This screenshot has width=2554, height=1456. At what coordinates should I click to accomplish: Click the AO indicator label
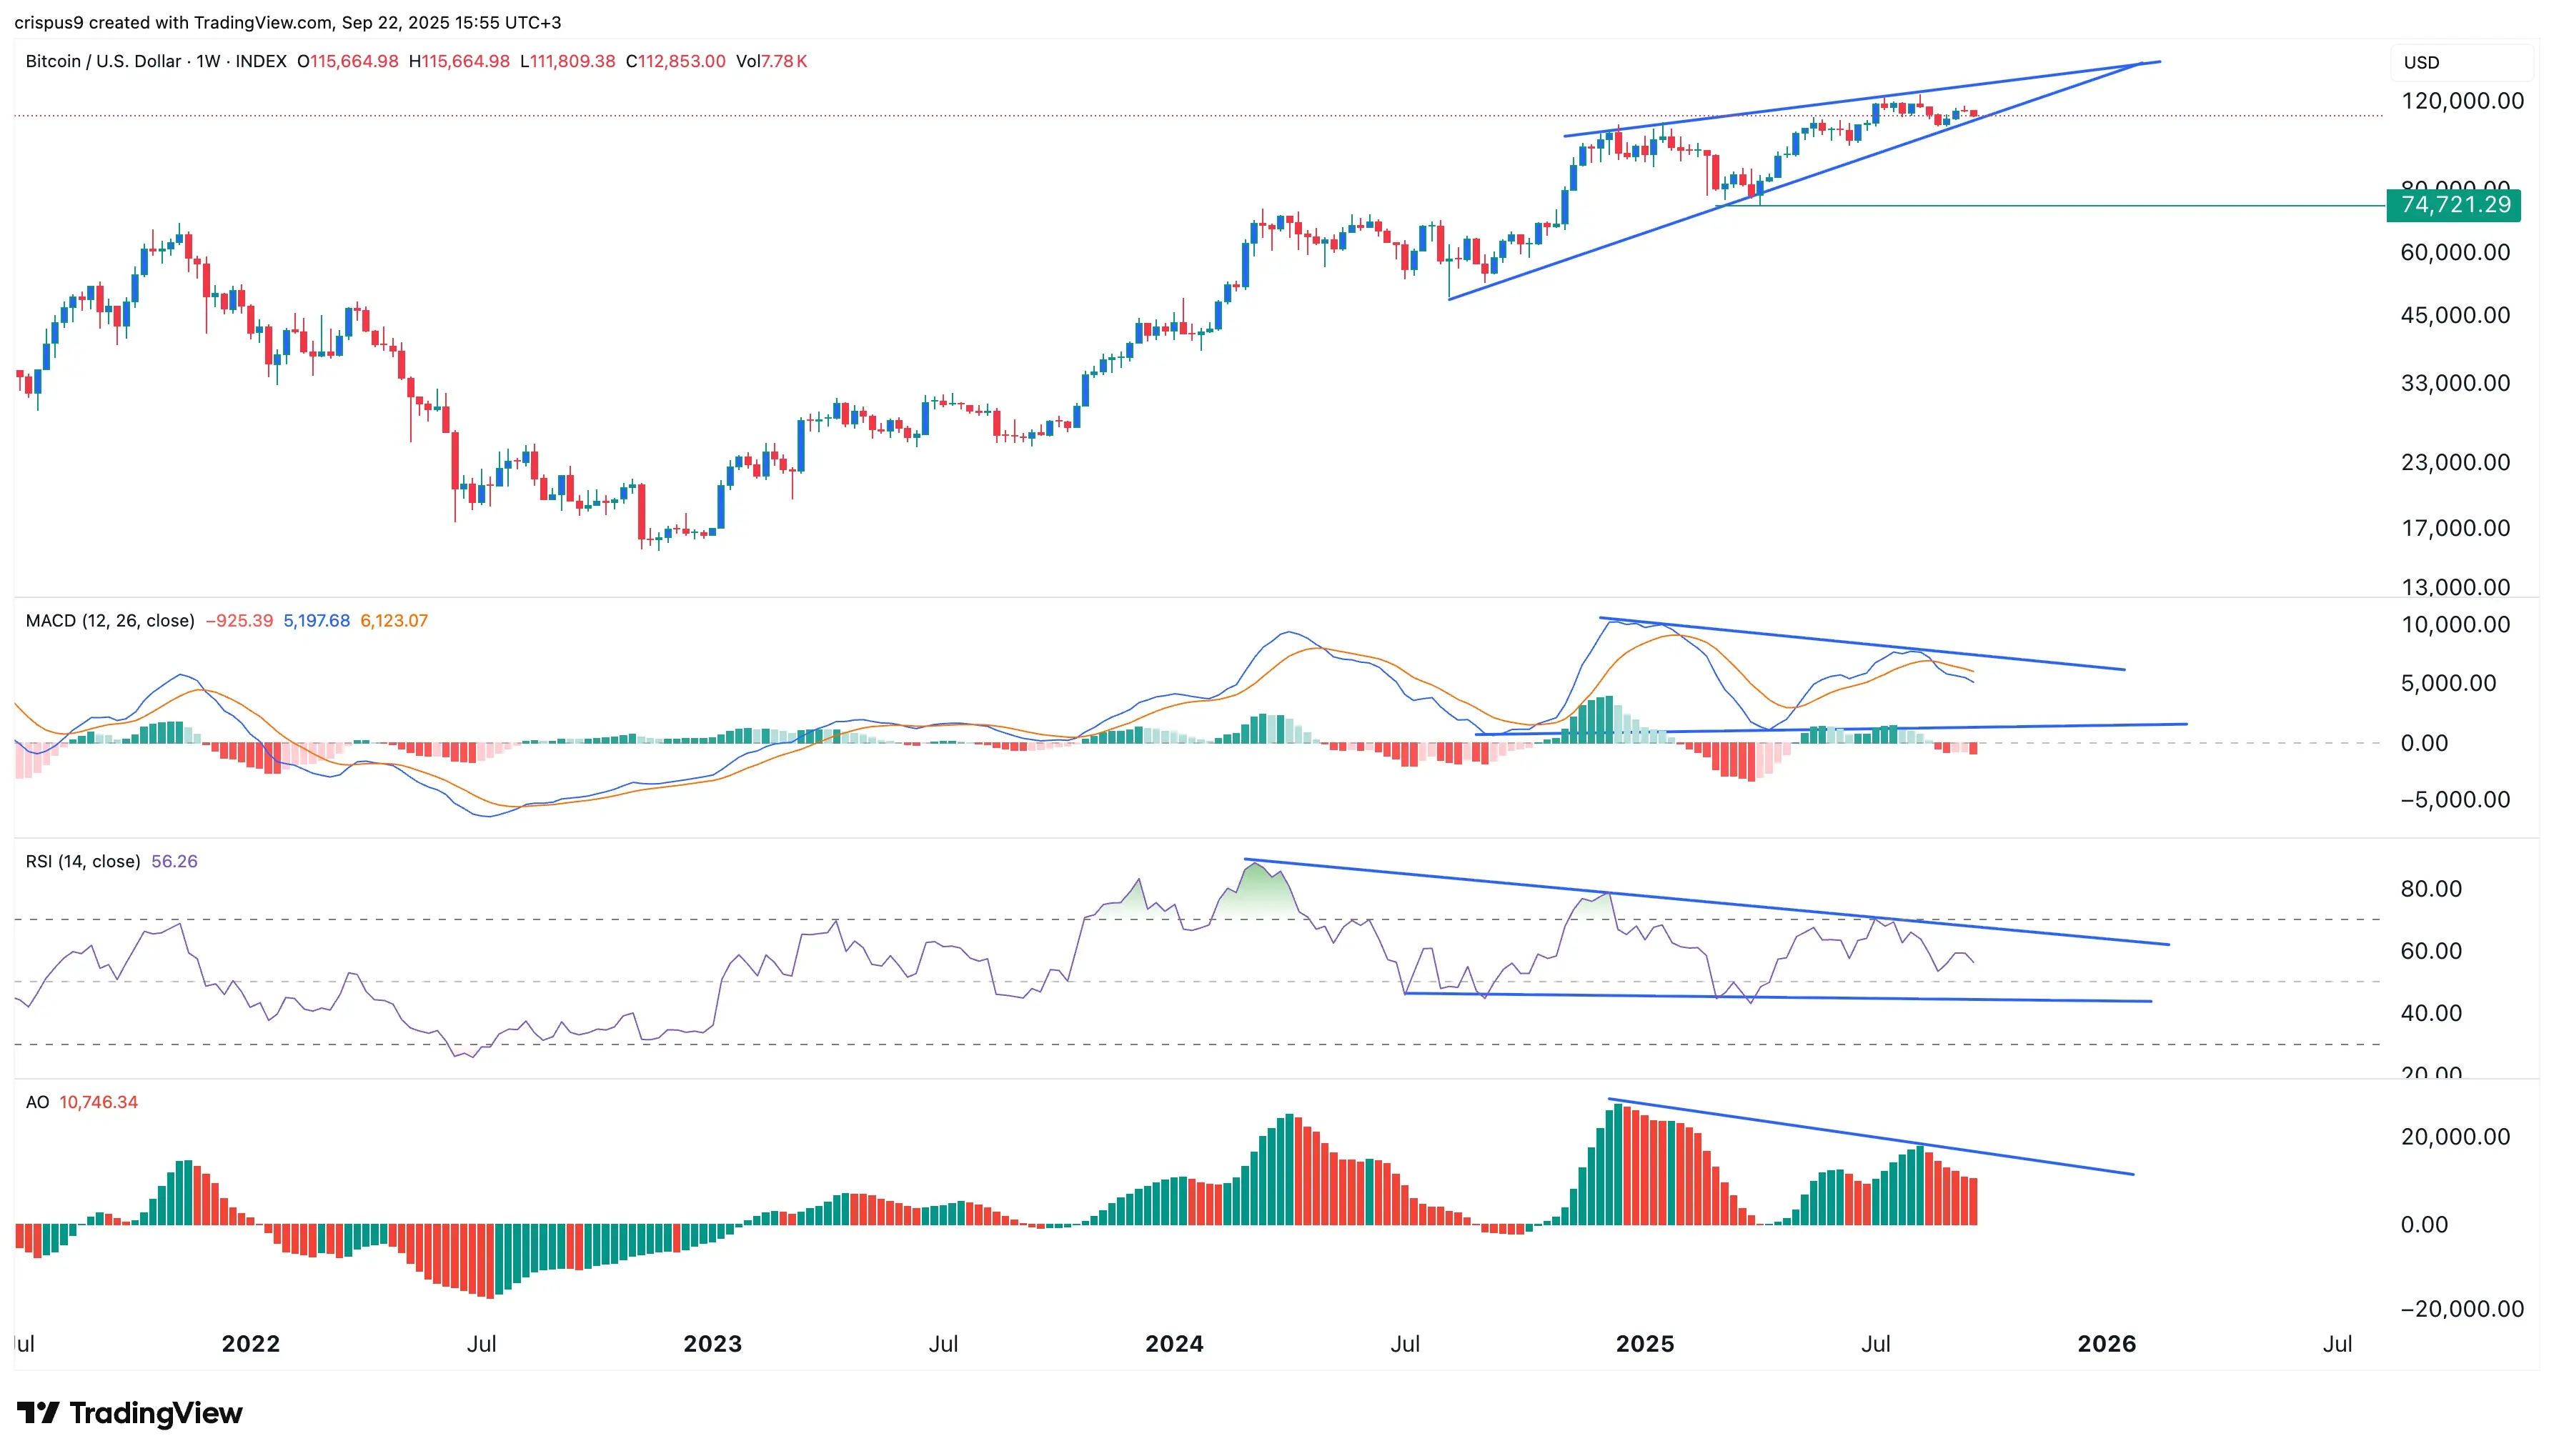point(37,1102)
